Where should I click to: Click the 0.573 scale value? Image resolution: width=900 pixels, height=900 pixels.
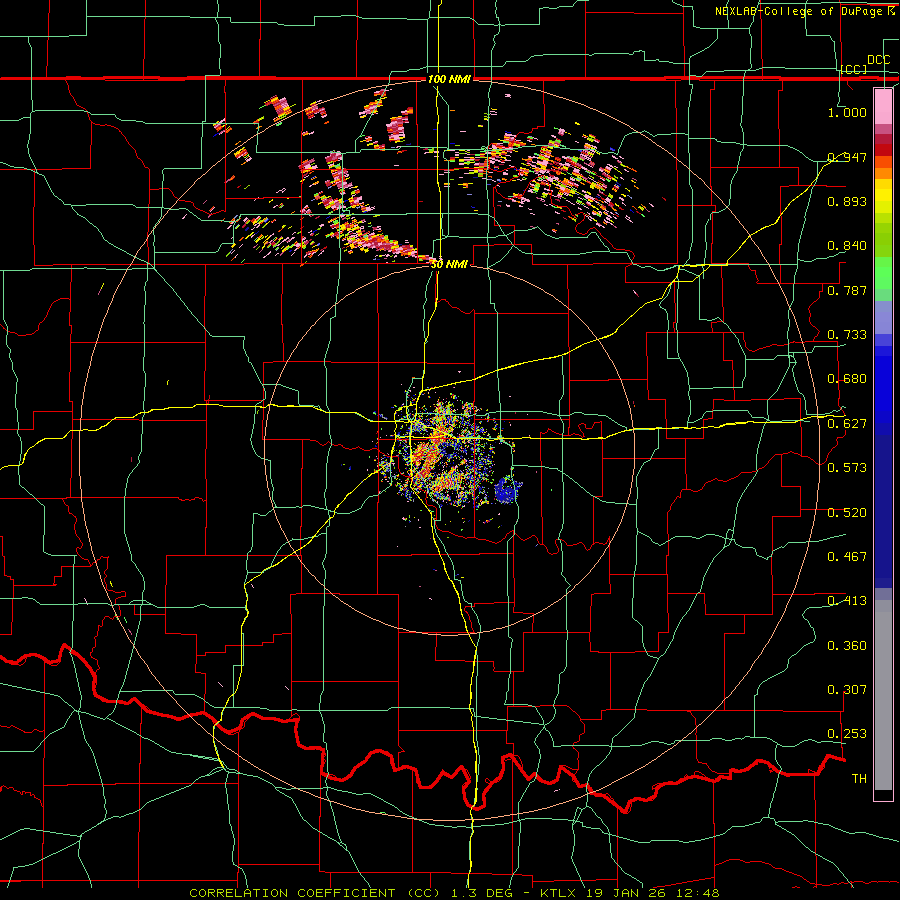click(847, 468)
